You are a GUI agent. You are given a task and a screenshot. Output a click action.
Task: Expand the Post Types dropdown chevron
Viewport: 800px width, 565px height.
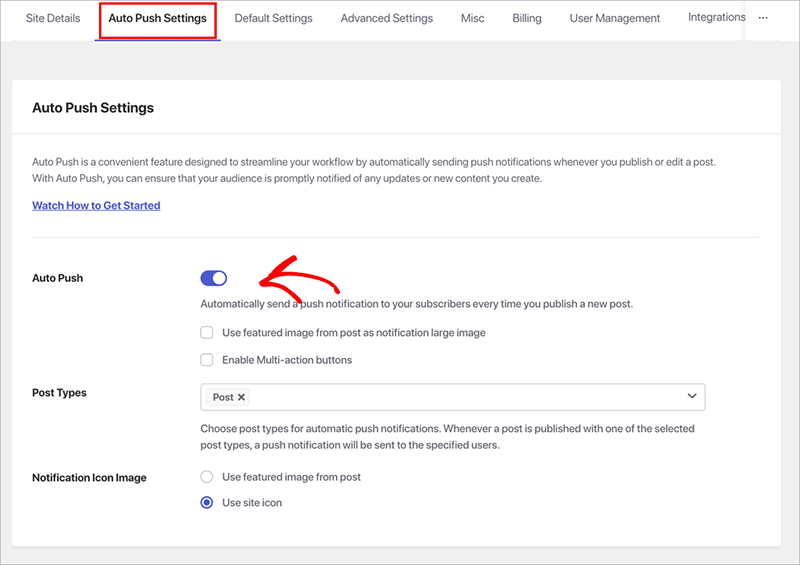[691, 397]
